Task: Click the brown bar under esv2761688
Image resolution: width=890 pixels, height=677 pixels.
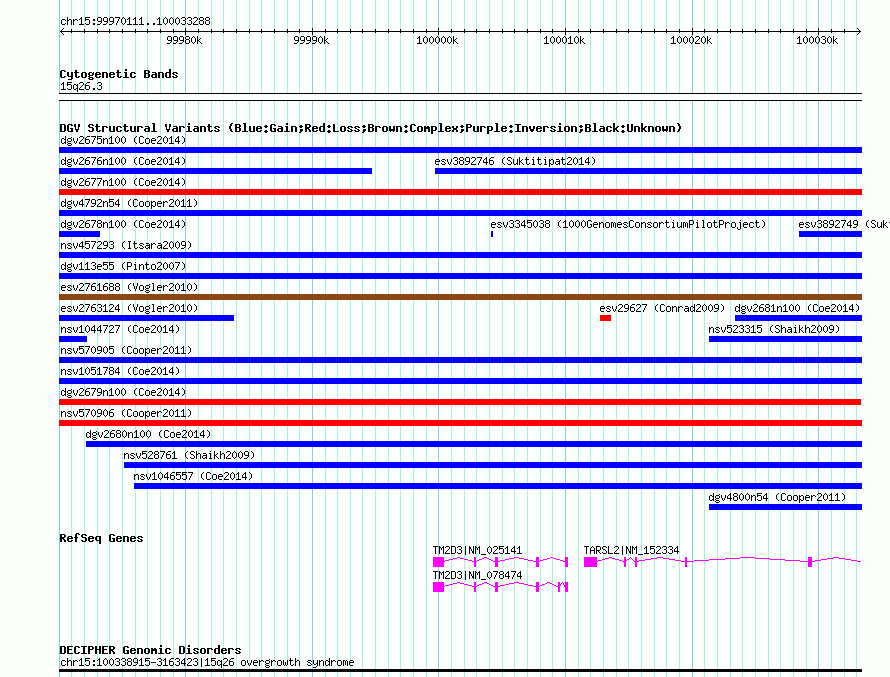Action: coord(460,297)
